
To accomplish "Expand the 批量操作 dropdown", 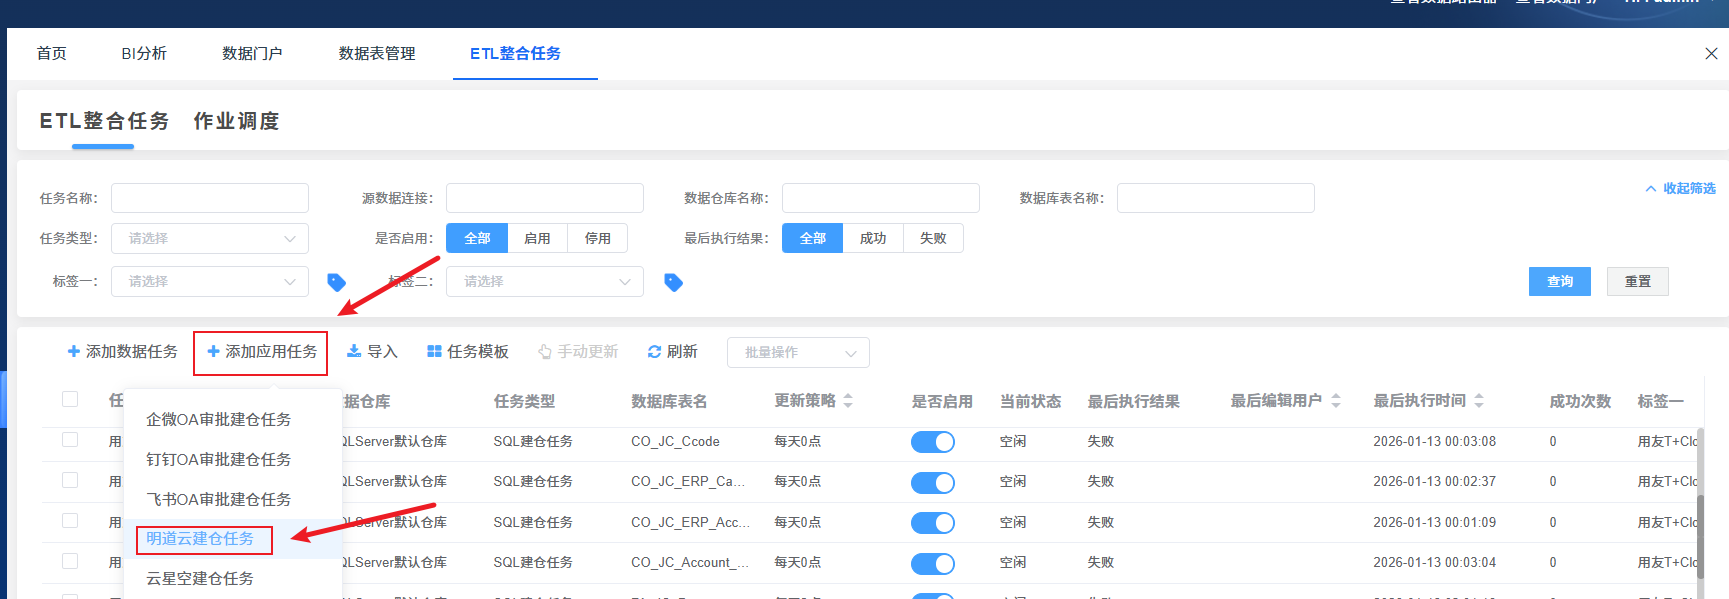I will click(x=798, y=353).
